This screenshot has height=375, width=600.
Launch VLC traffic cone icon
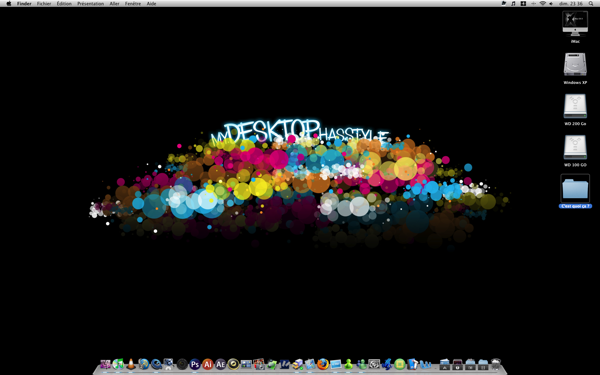point(131,364)
